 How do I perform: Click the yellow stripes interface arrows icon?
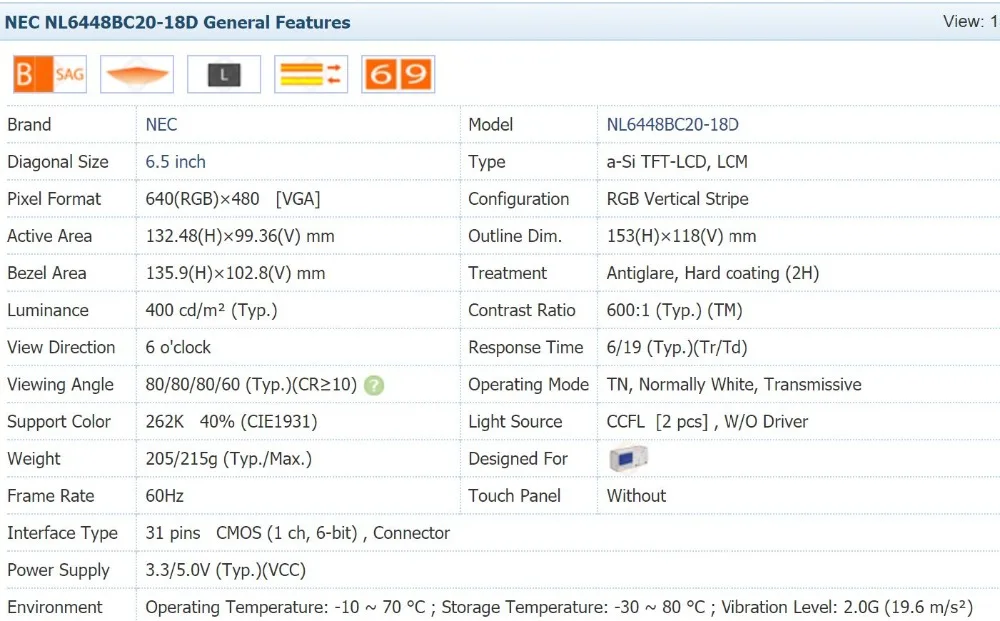coord(311,75)
